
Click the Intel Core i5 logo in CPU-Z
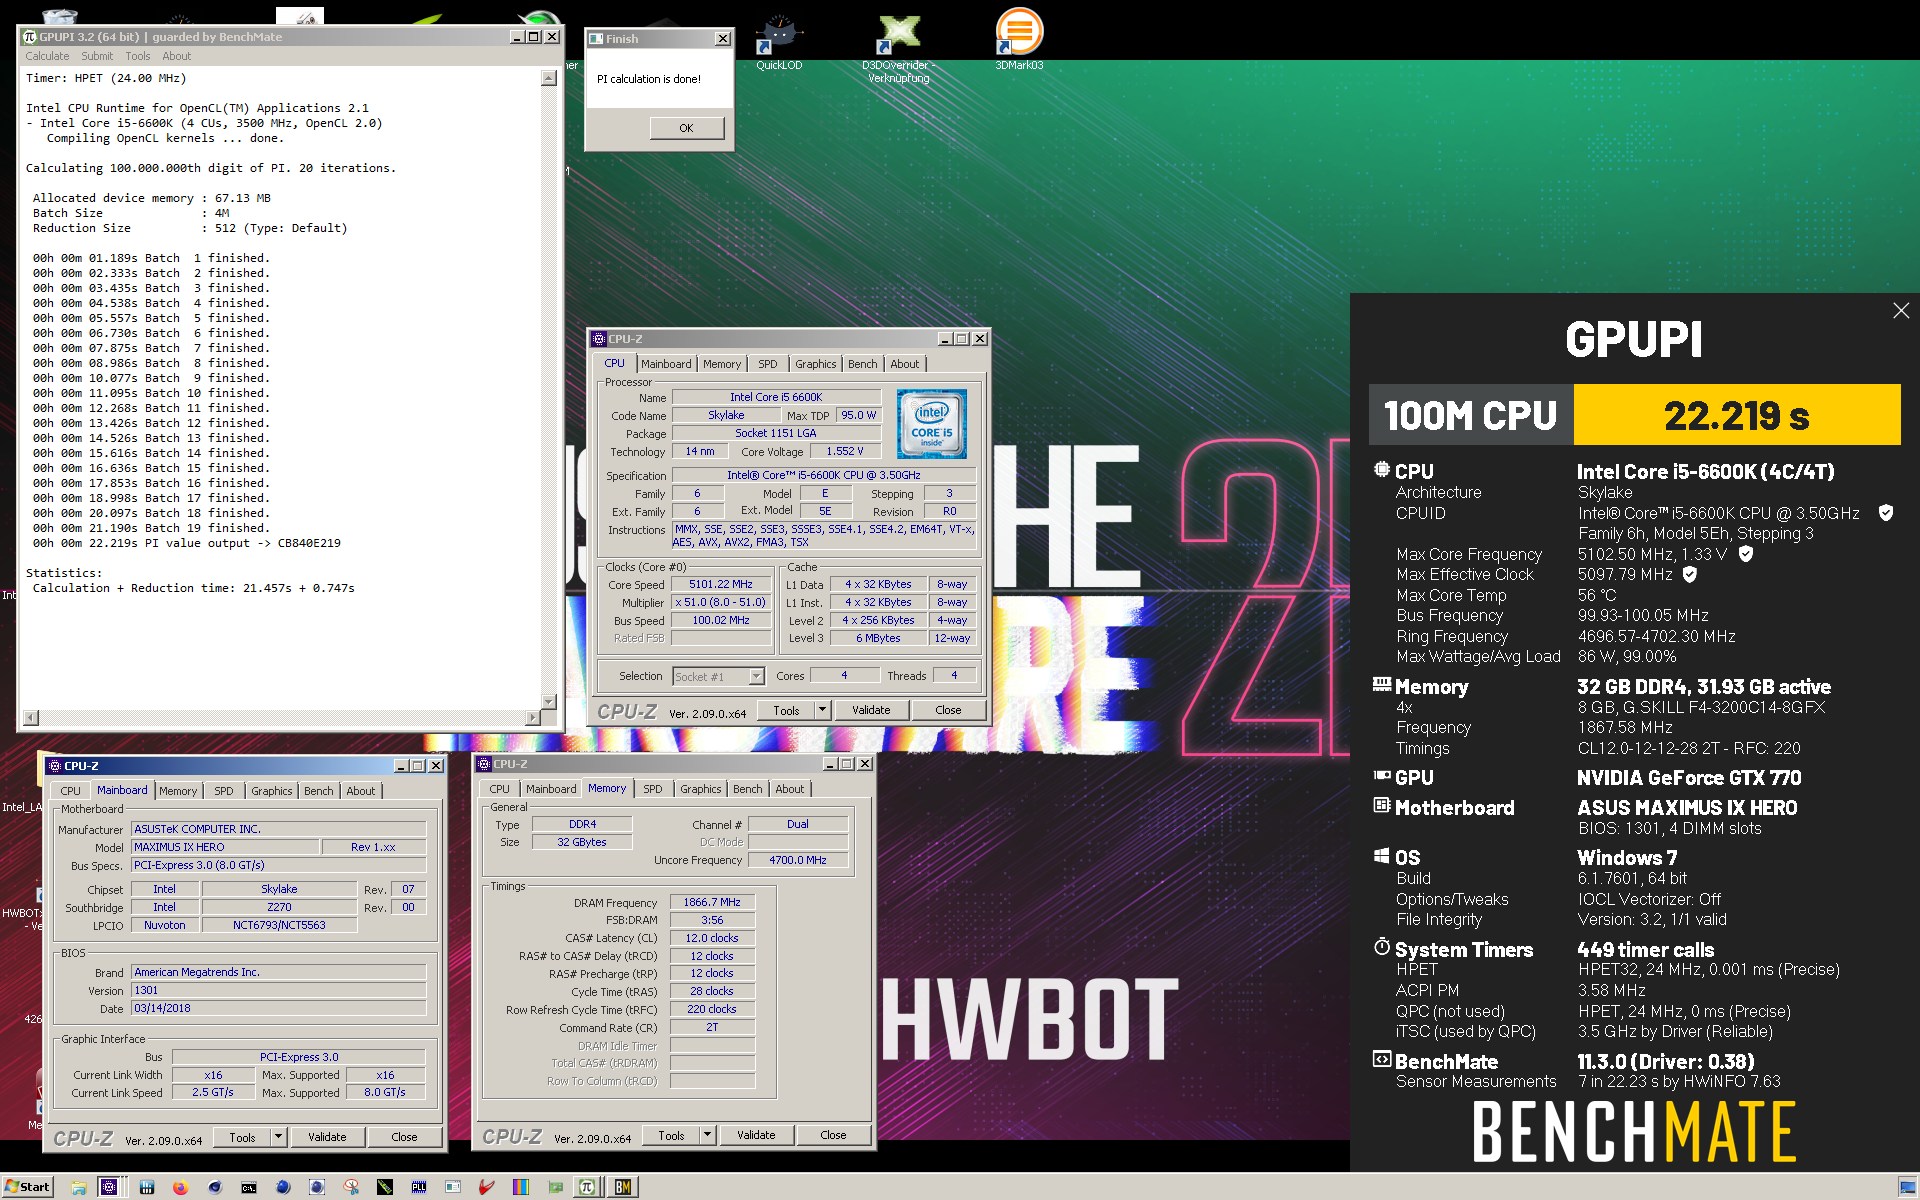(x=931, y=425)
